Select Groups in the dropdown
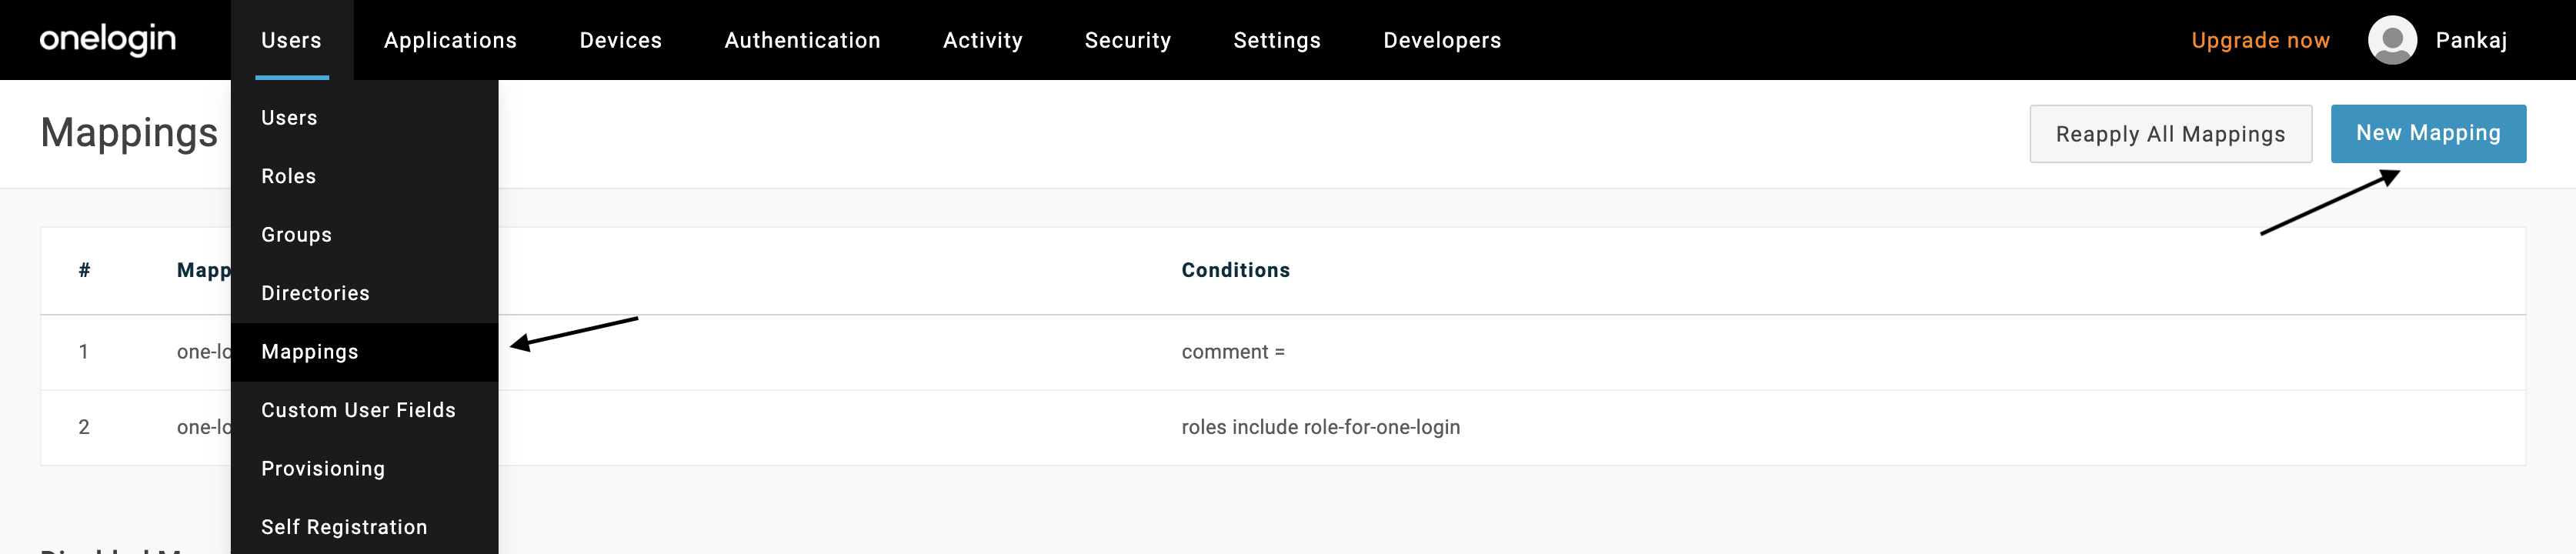Viewport: 2576px width, 554px height. pos(364,235)
